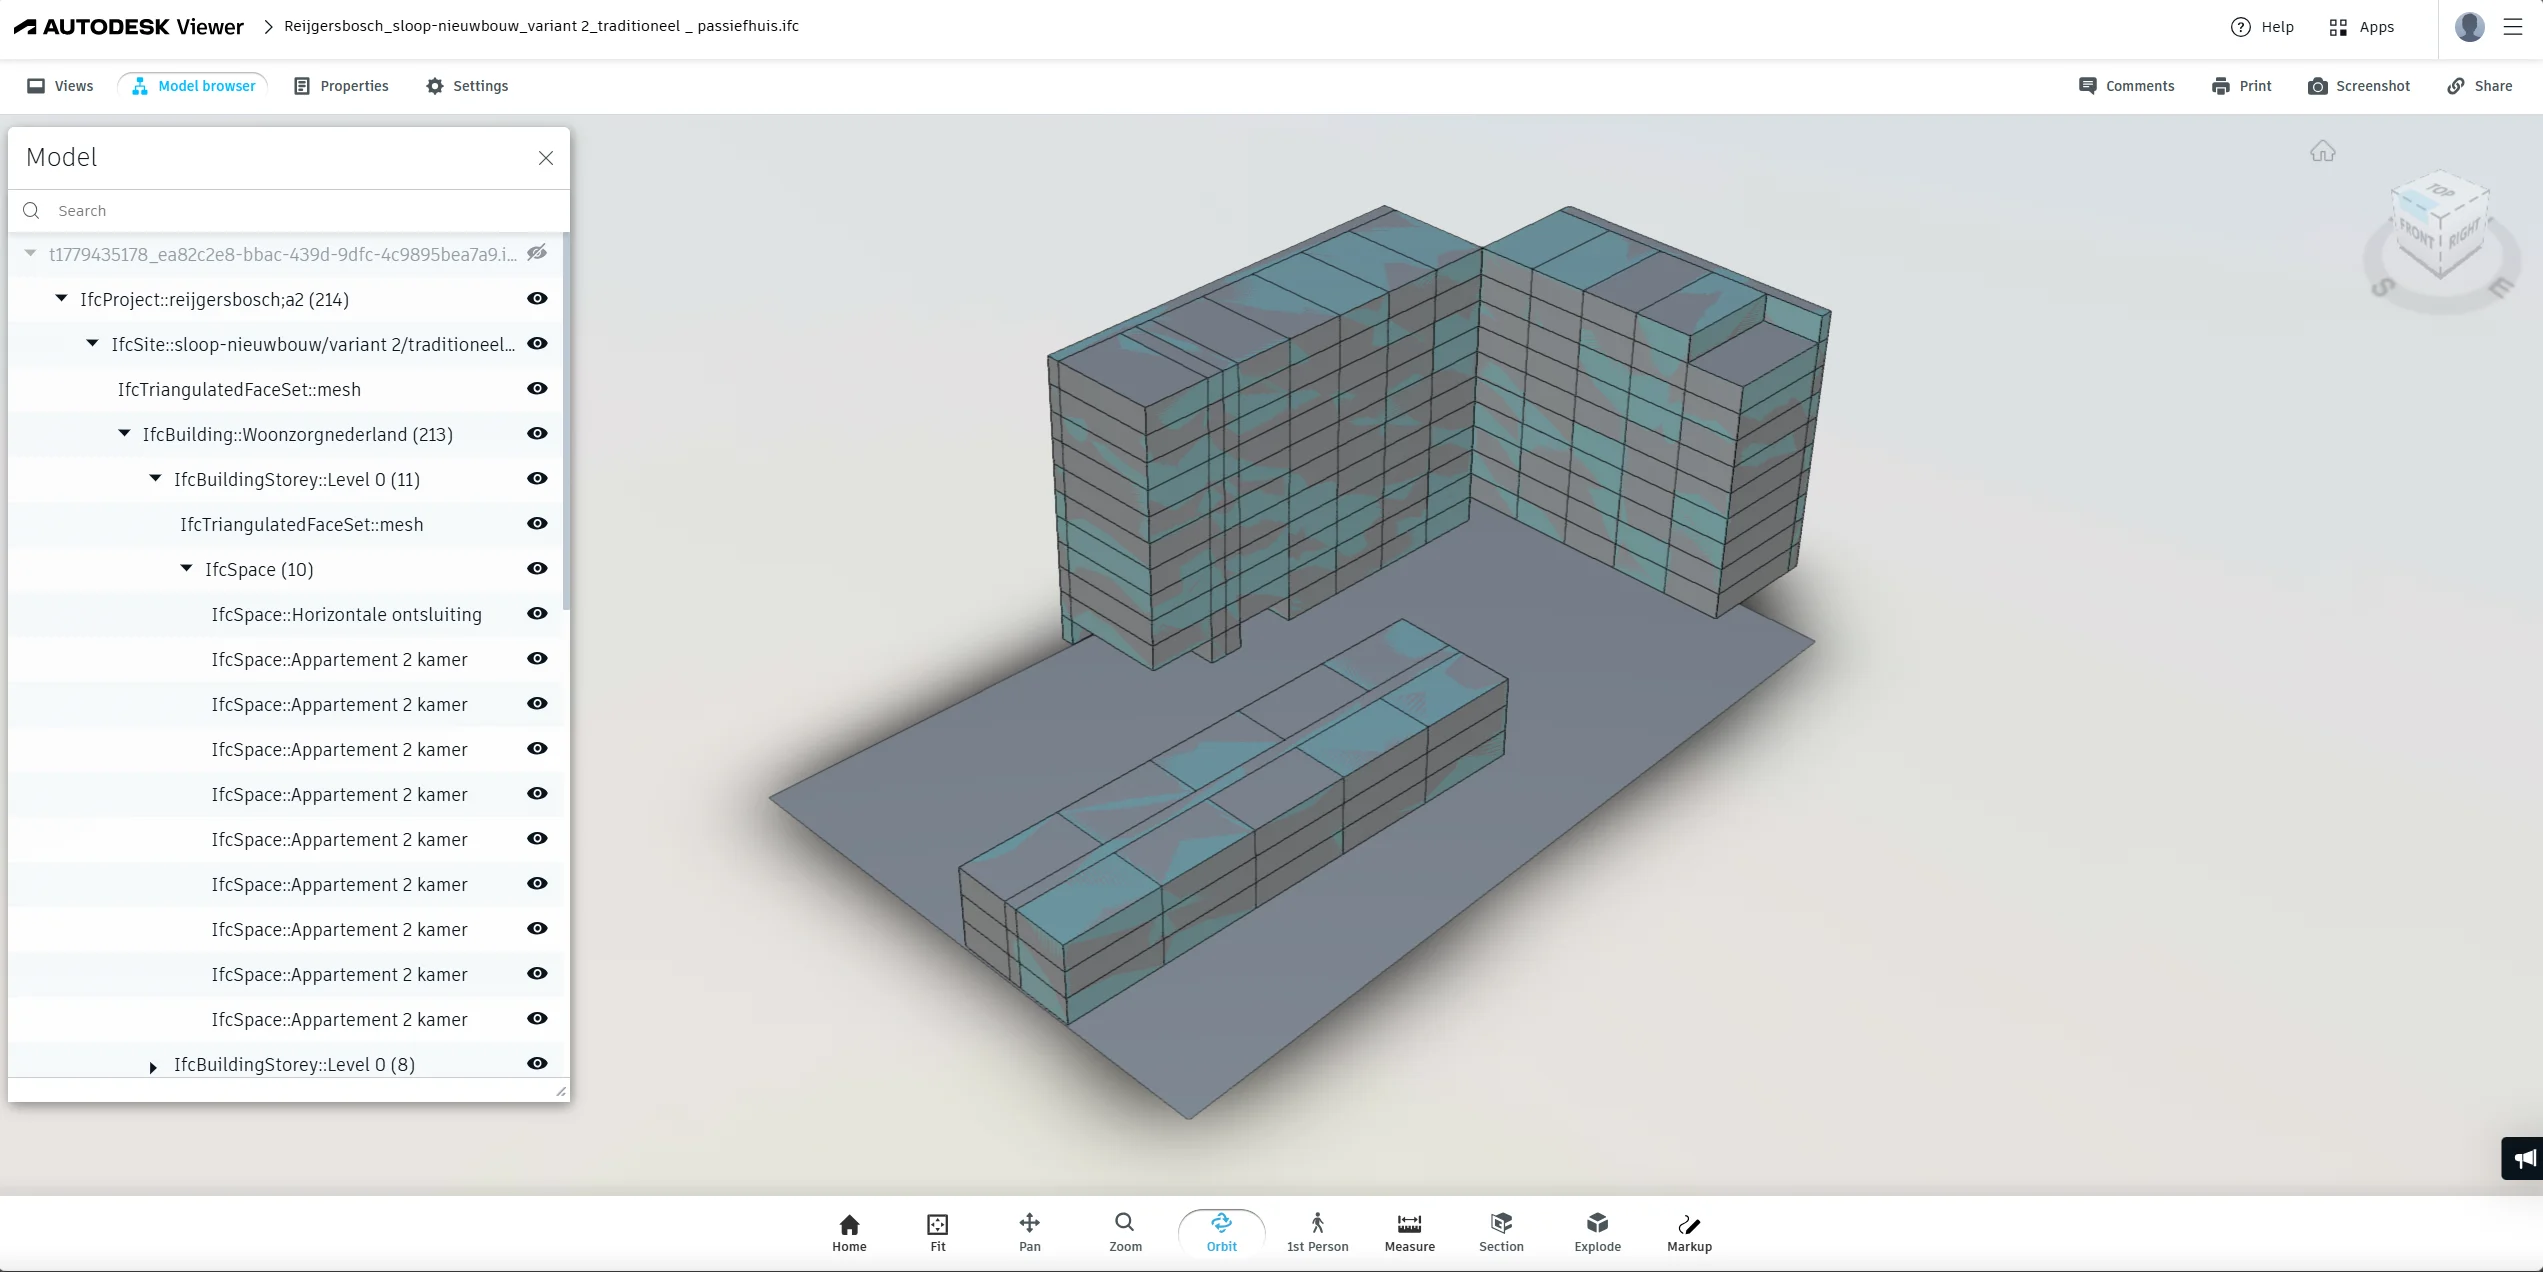The width and height of the screenshot is (2543, 1272).
Task: Toggle the Model browser tab
Action: [193, 86]
